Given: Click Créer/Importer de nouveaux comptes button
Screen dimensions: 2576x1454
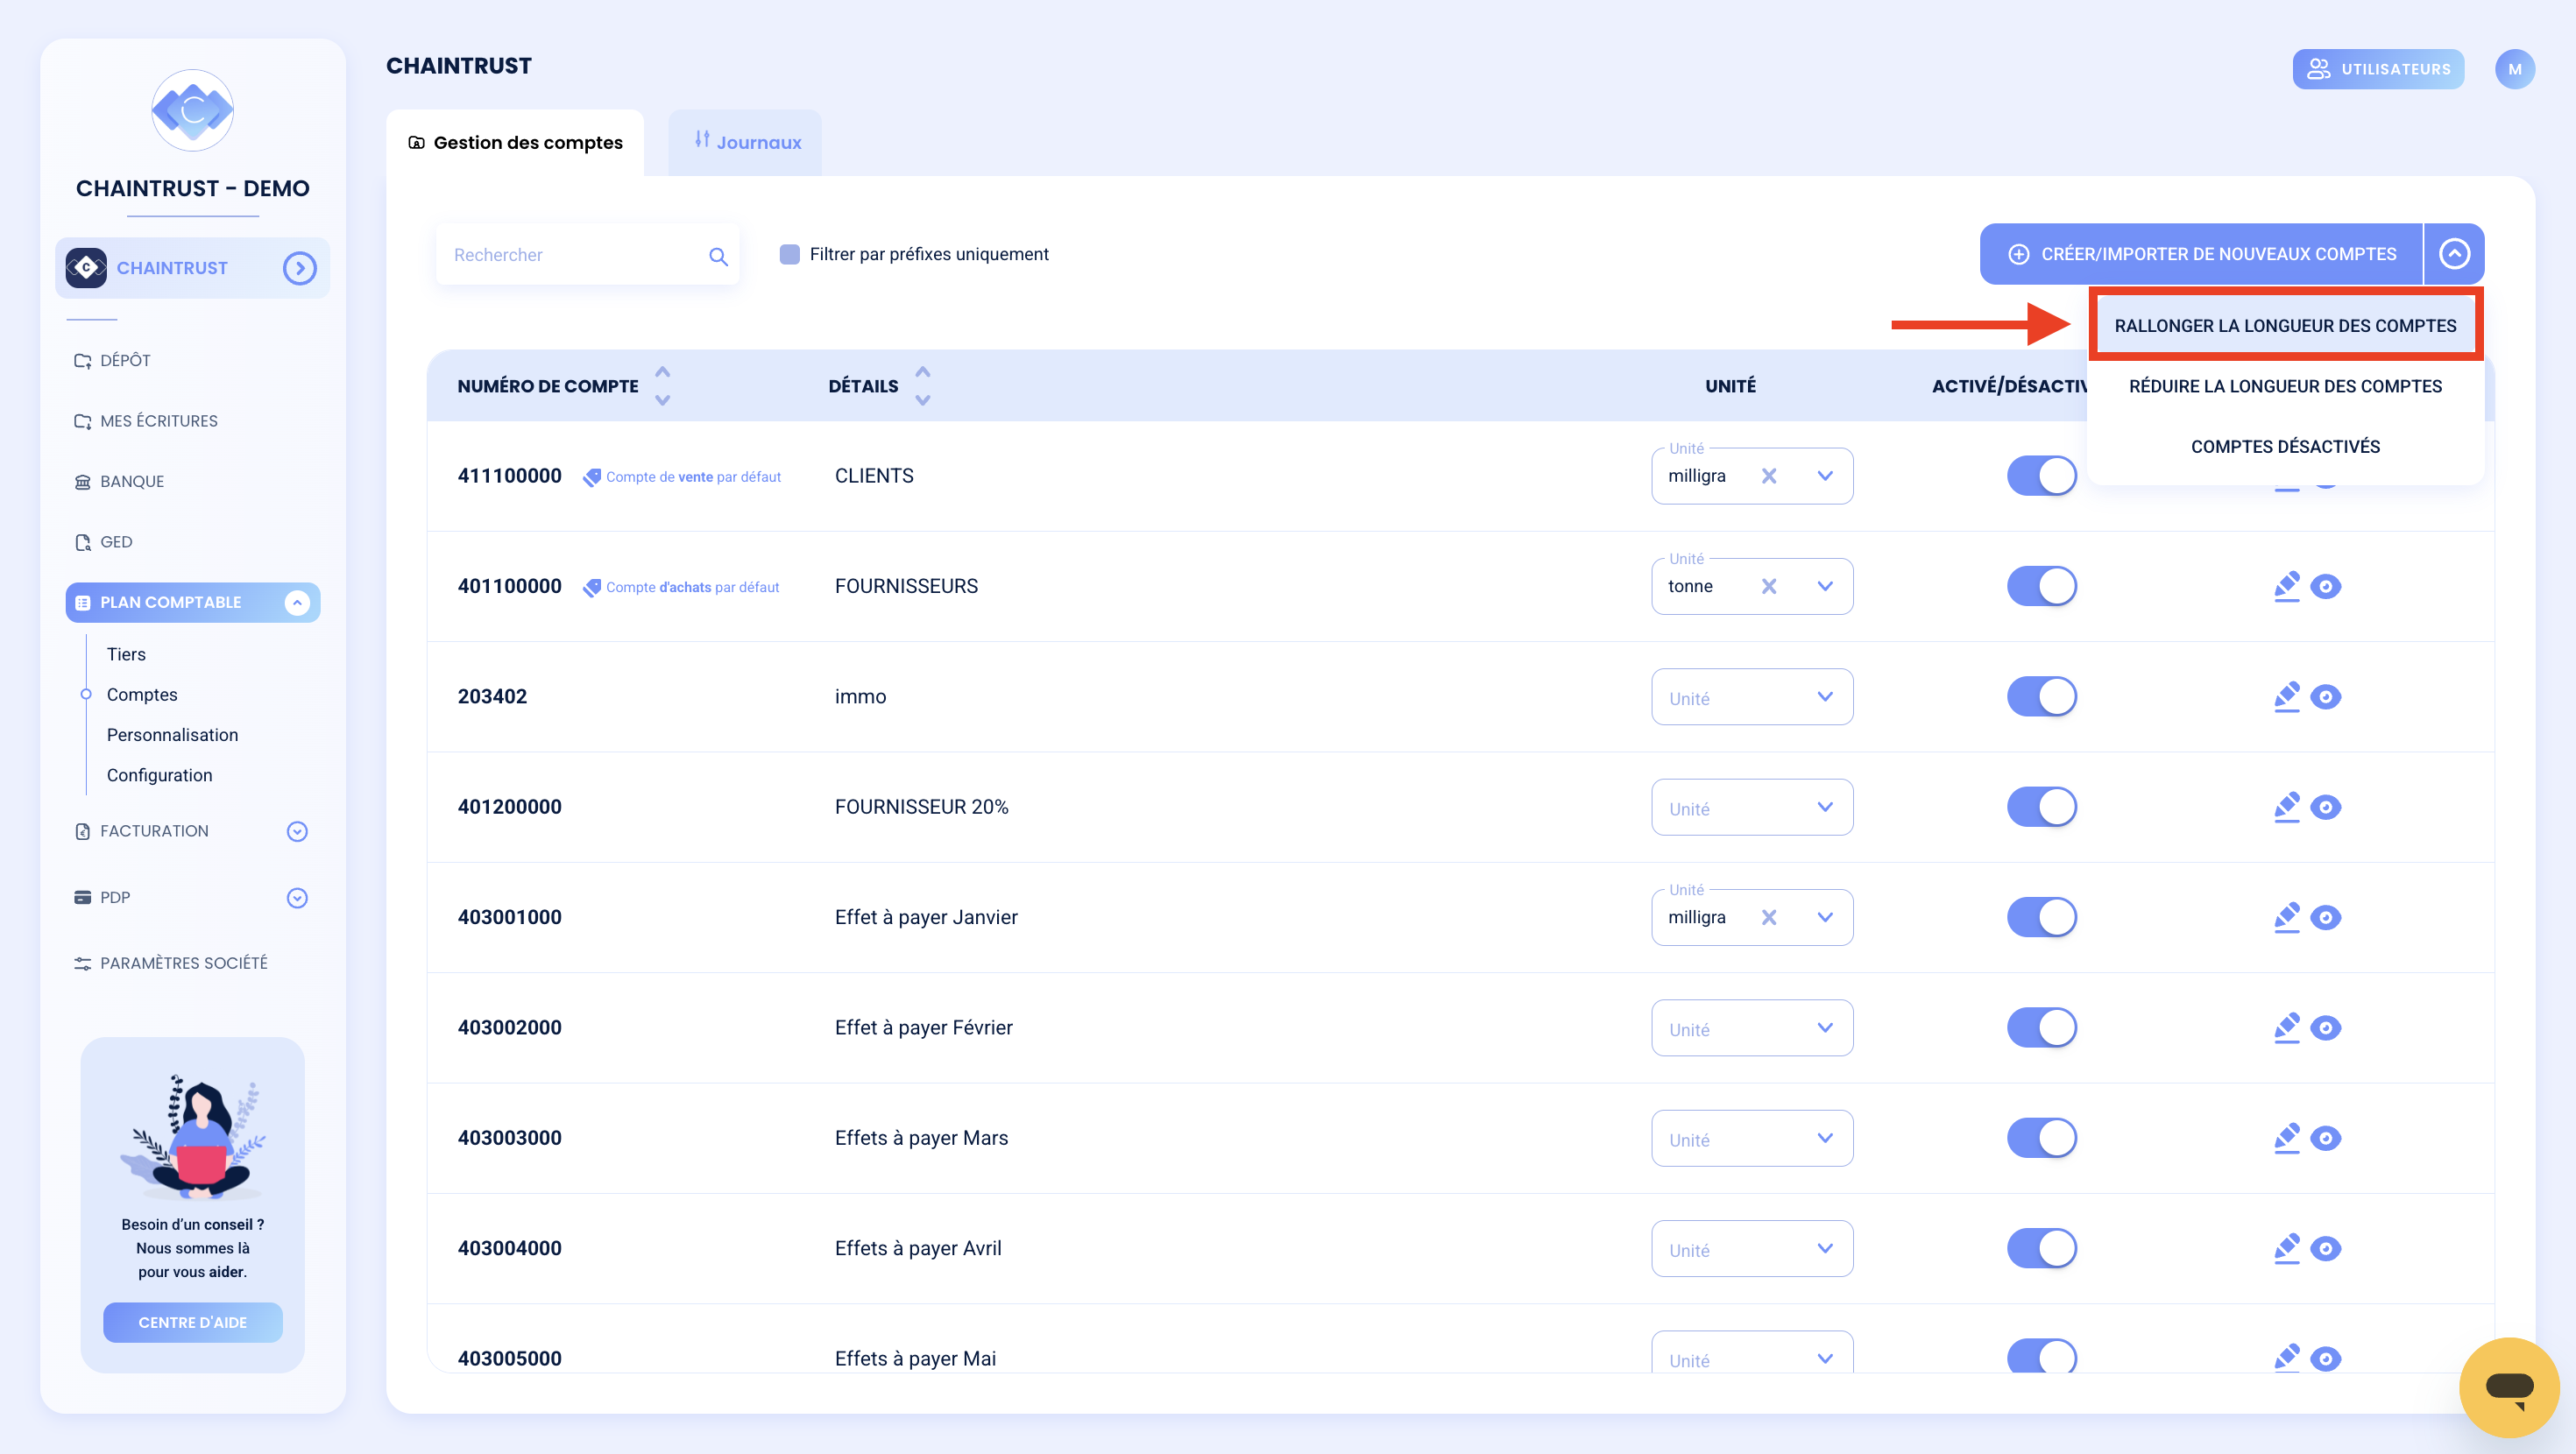Looking at the screenshot, I should 2201,254.
